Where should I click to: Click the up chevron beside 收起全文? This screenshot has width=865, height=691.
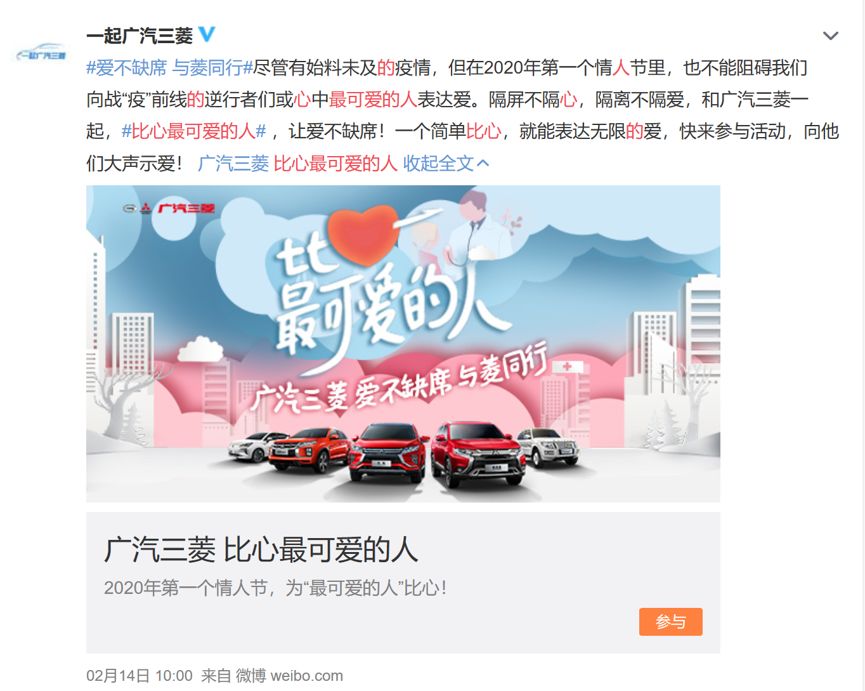coord(483,163)
